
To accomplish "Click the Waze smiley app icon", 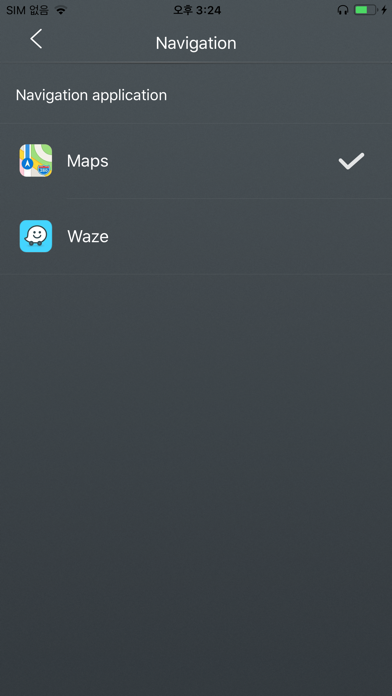I will pos(36,236).
